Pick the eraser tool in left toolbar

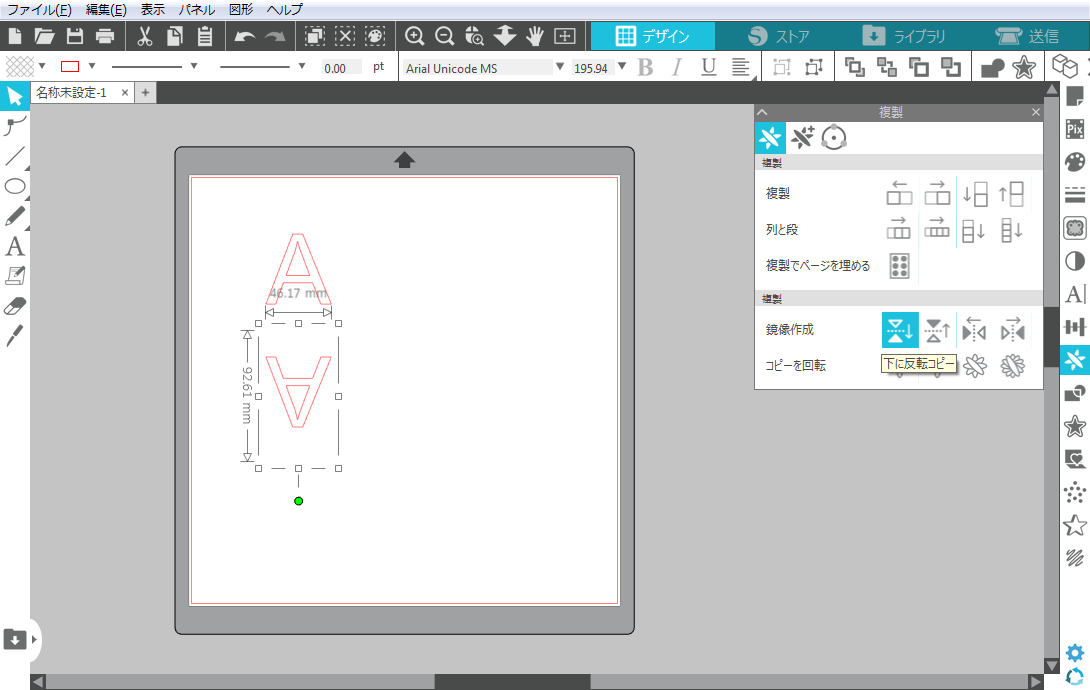click(15, 305)
